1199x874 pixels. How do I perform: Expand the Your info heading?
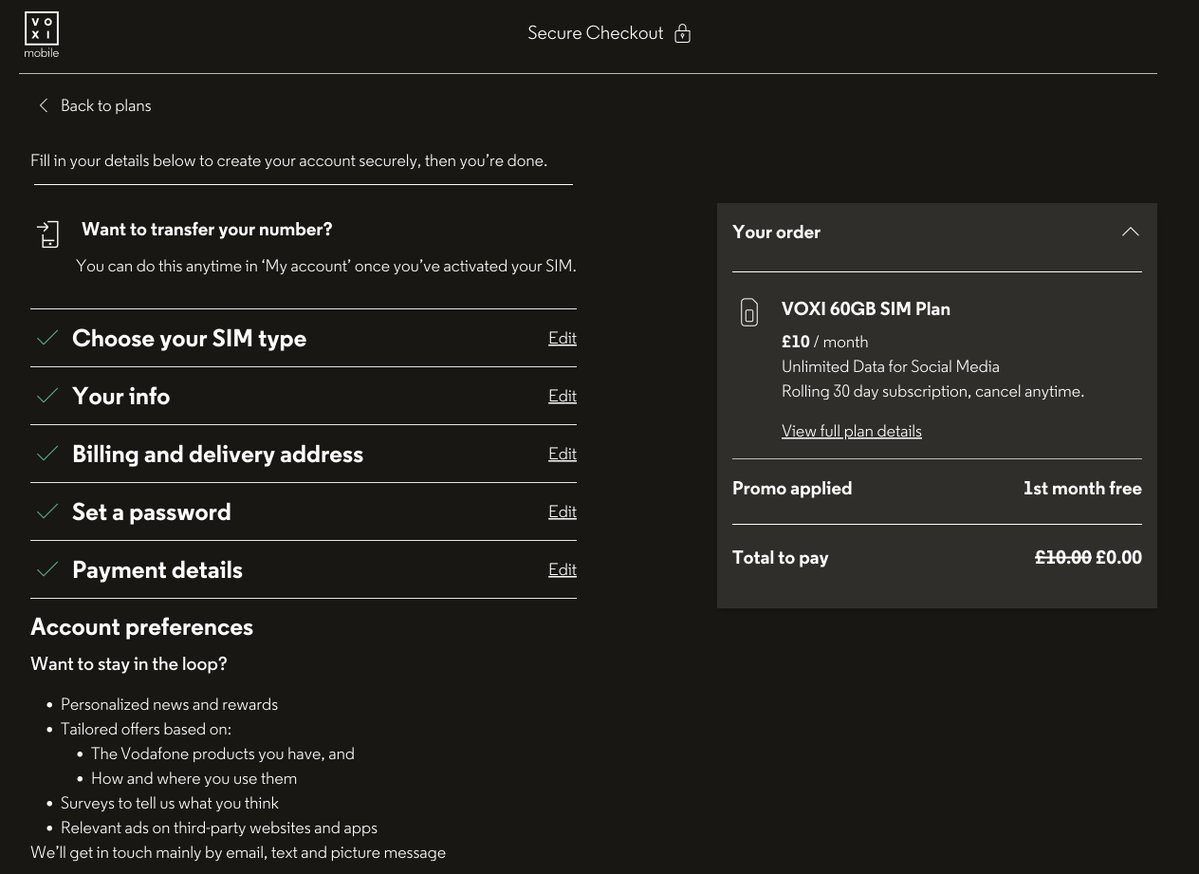tap(121, 396)
